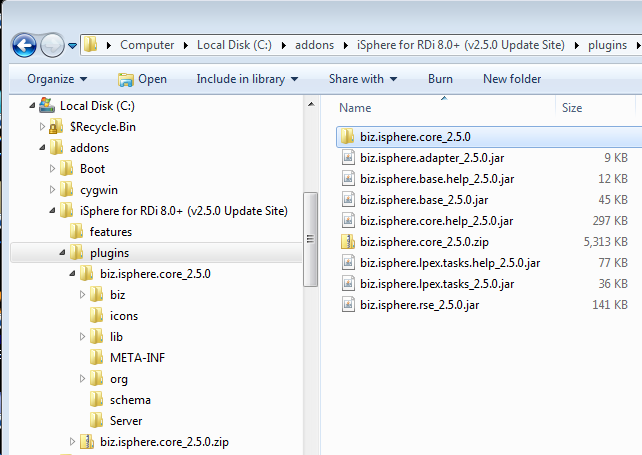Open the Local Disk (C:) breadcrumb

[234, 45]
